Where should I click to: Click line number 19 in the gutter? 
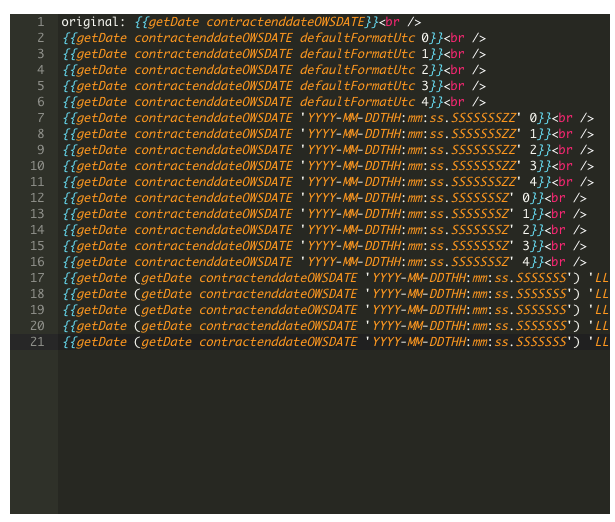(x=37, y=310)
